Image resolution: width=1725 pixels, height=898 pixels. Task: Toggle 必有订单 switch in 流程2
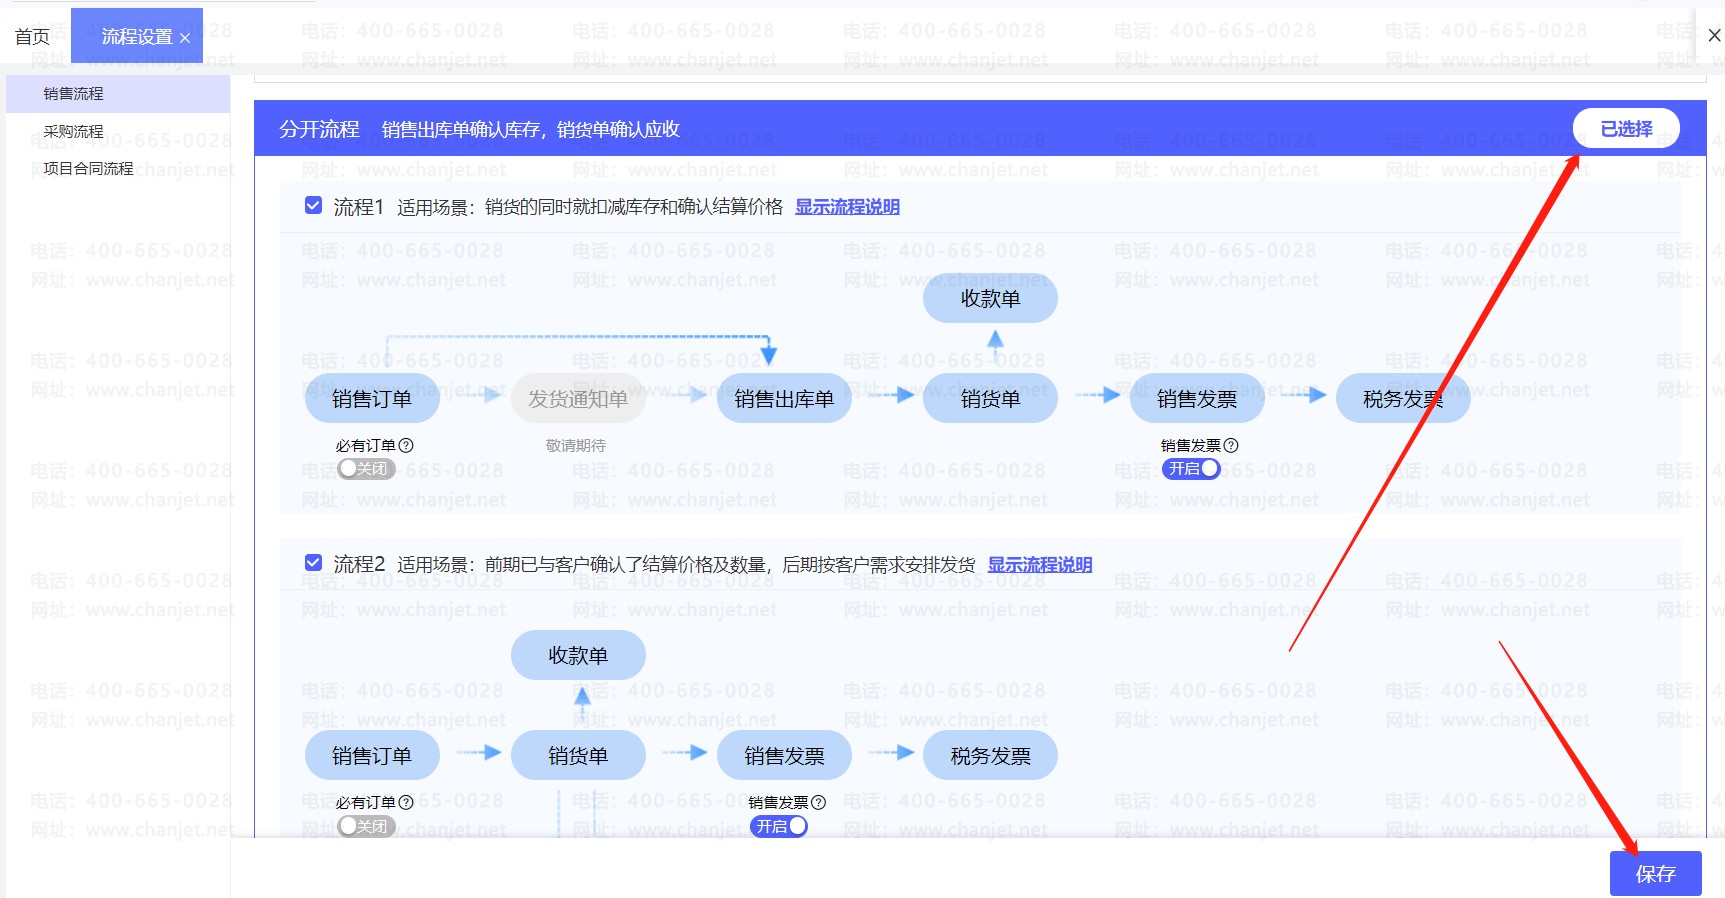pyautogui.click(x=366, y=826)
